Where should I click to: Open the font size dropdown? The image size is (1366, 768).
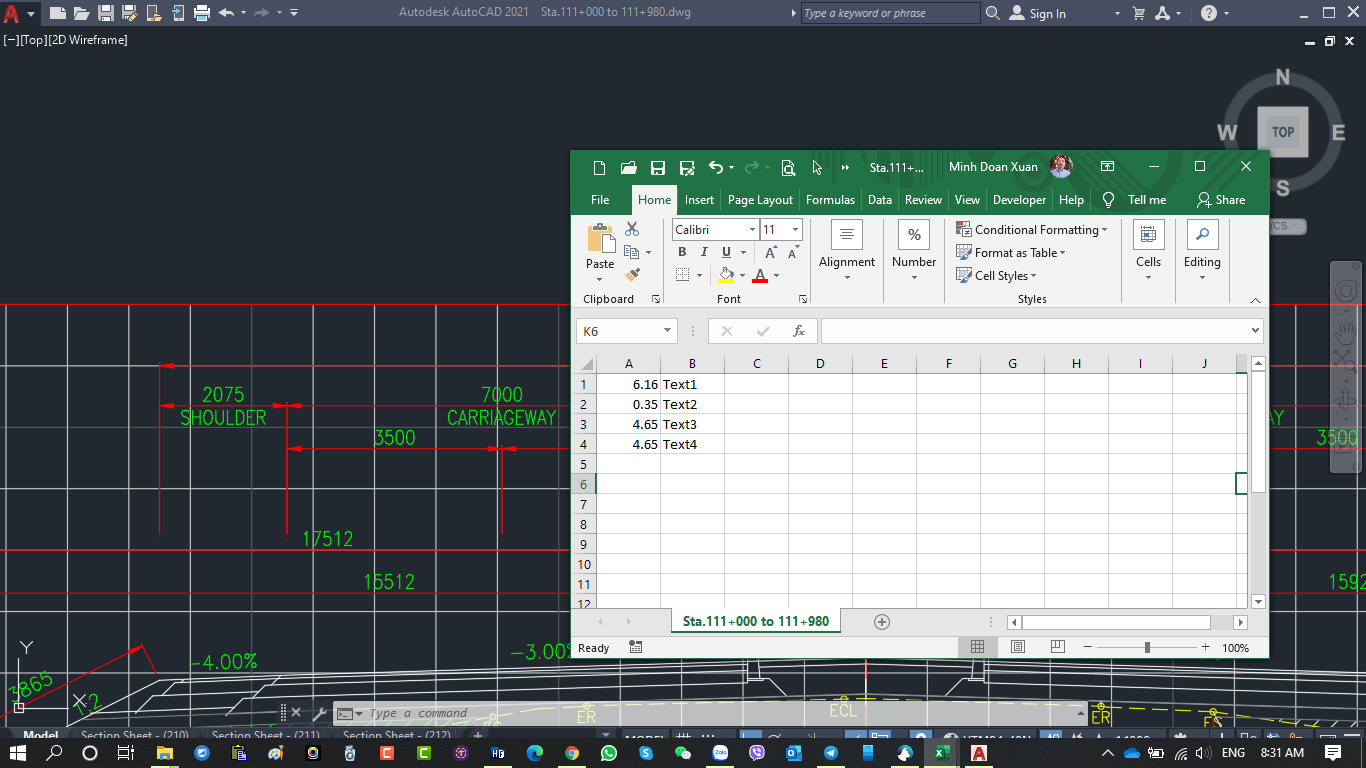click(795, 229)
